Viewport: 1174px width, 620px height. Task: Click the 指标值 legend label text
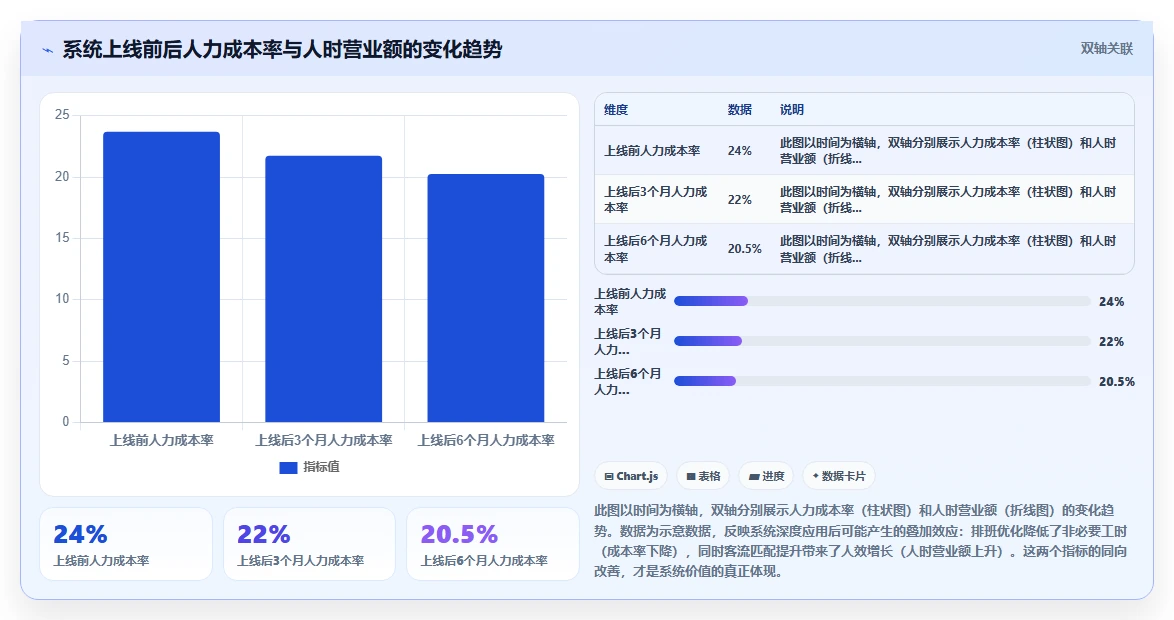[321, 467]
